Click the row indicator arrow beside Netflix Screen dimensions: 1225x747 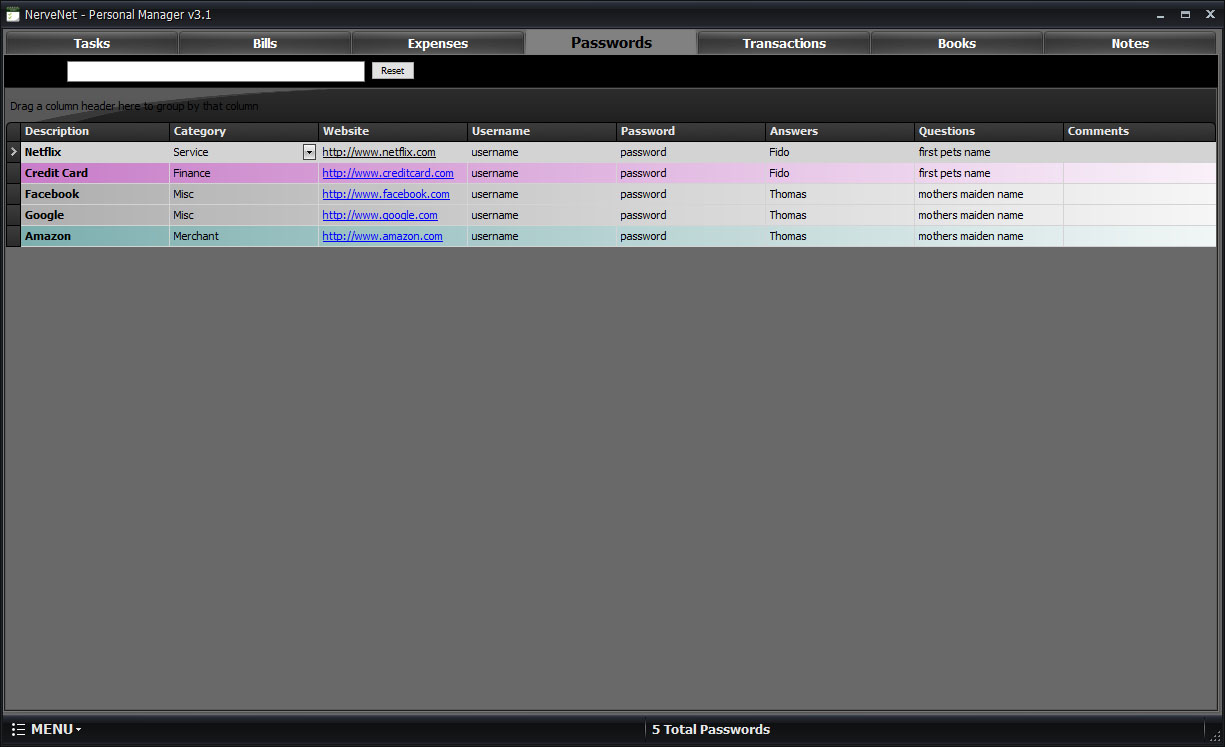click(13, 152)
